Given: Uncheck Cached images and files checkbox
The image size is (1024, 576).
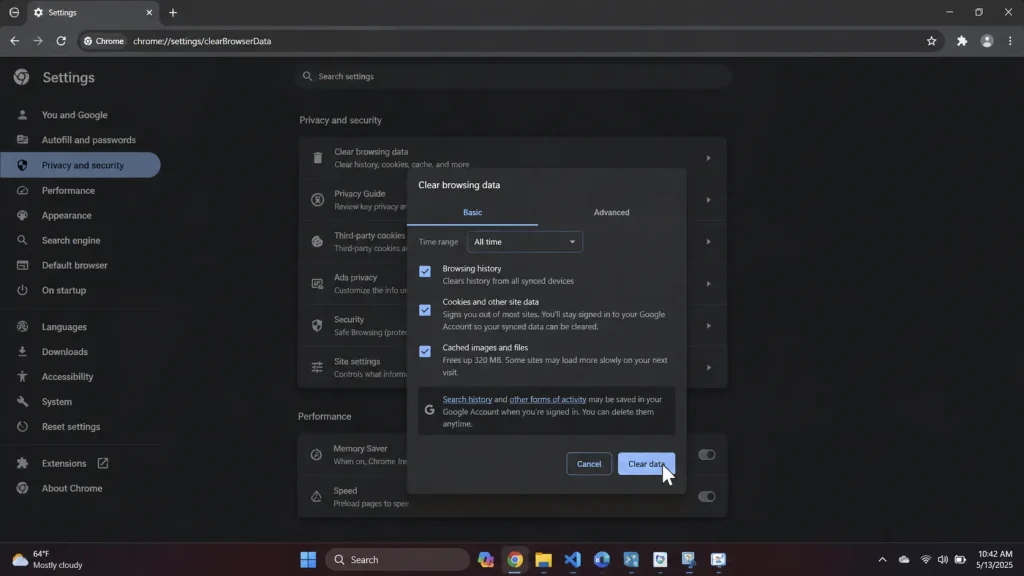Looking at the screenshot, I should (x=424, y=351).
